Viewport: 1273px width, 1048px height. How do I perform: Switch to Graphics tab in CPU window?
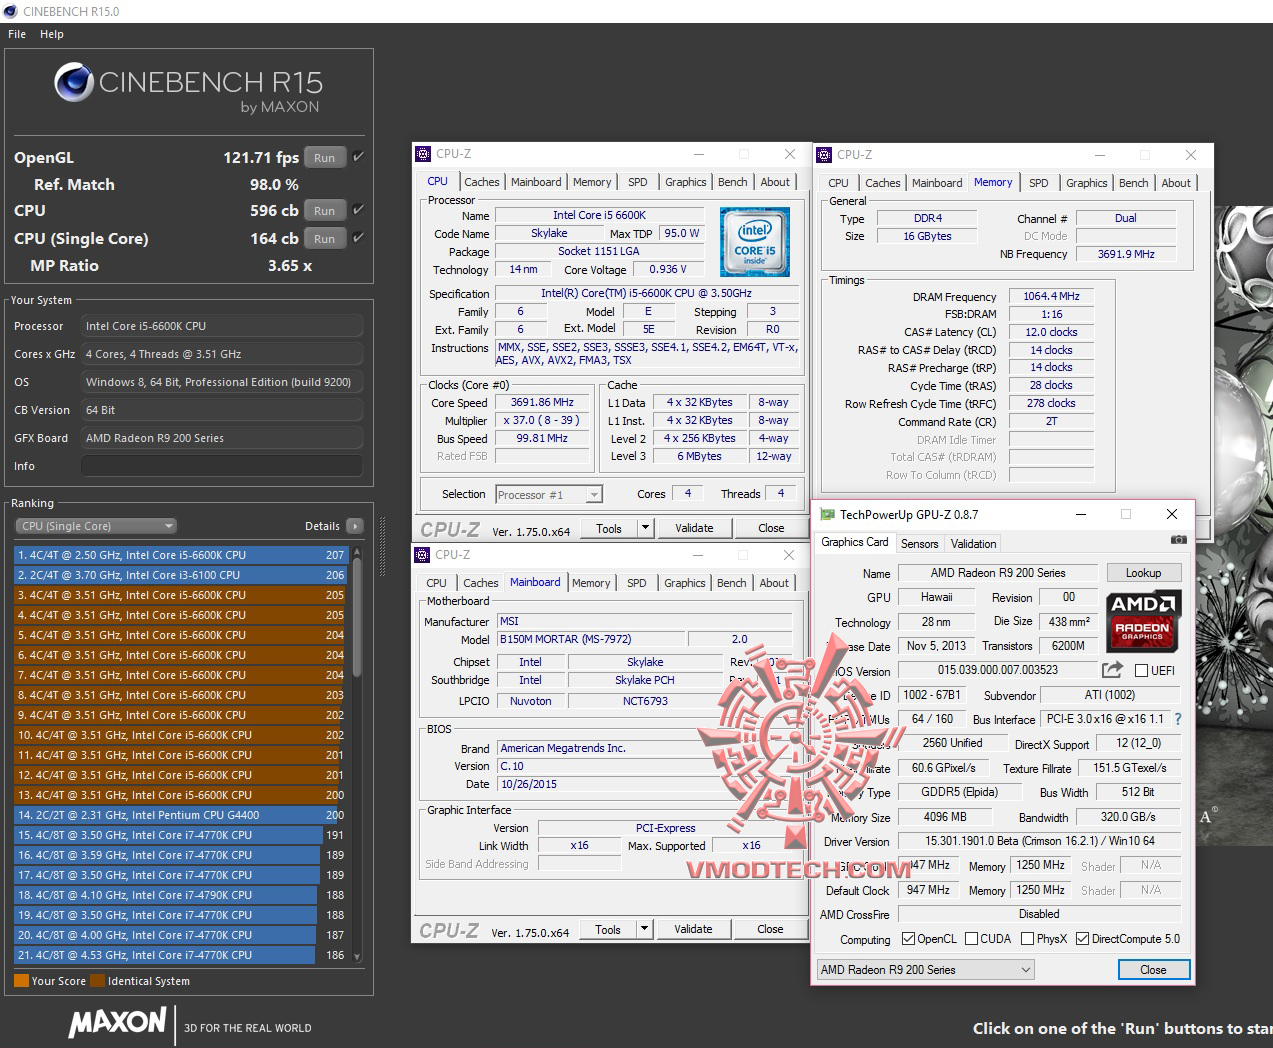pyautogui.click(x=685, y=182)
